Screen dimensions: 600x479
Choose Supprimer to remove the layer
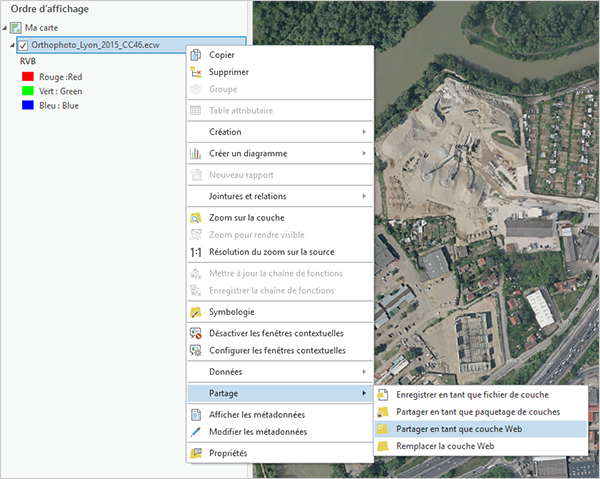coord(280,72)
